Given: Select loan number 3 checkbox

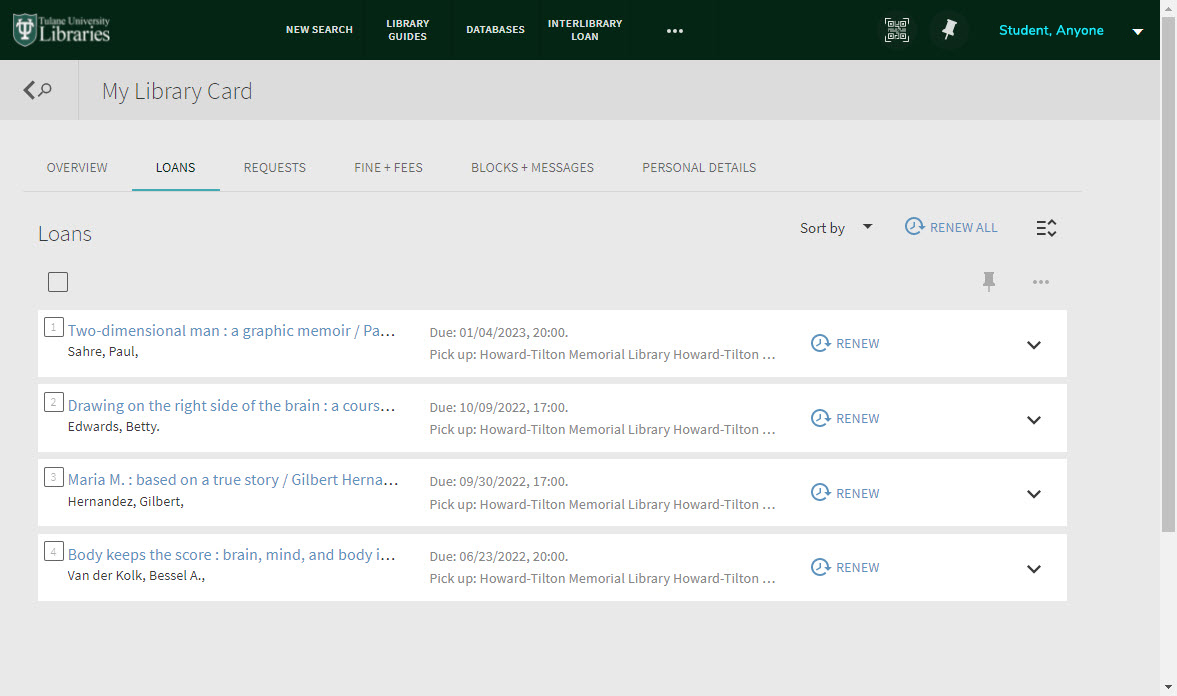Looking at the screenshot, I should tap(53, 477).
